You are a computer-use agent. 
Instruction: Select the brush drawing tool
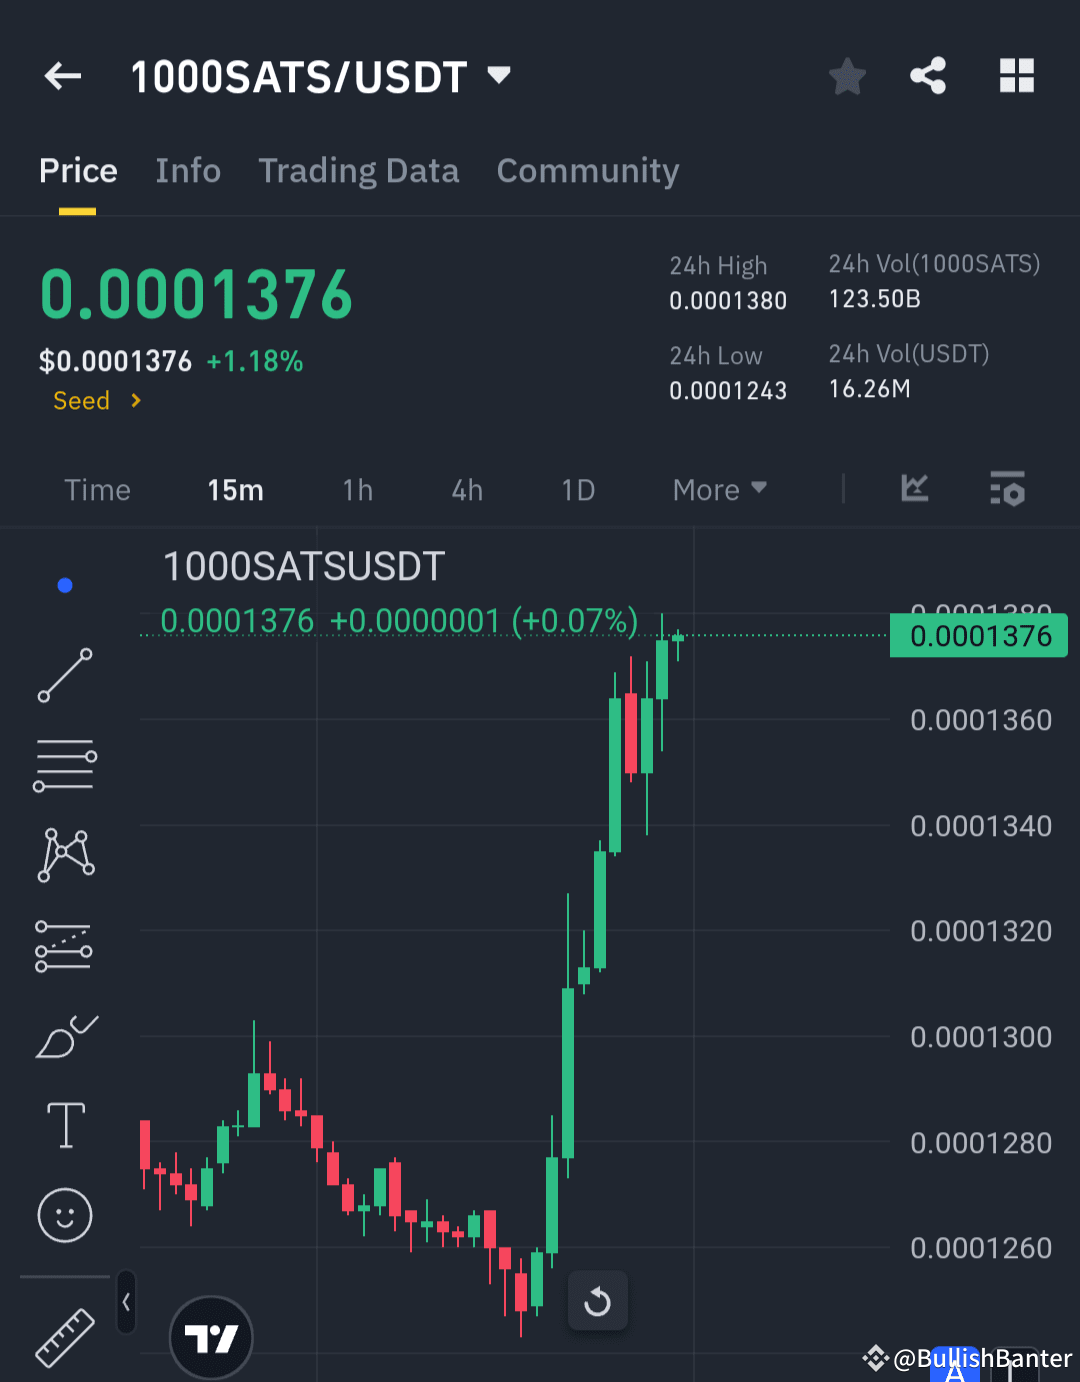pos(64,1037)
